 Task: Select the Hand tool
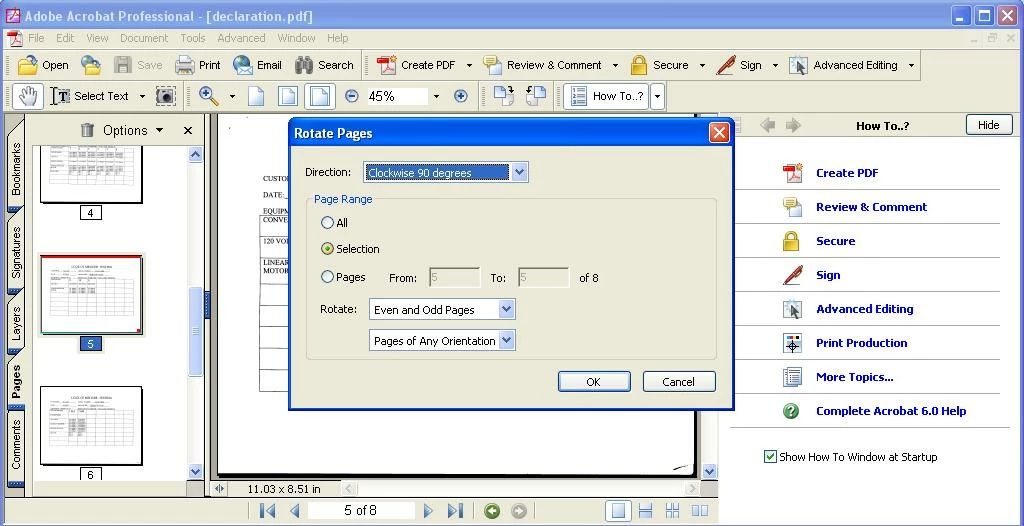point(28,96)
